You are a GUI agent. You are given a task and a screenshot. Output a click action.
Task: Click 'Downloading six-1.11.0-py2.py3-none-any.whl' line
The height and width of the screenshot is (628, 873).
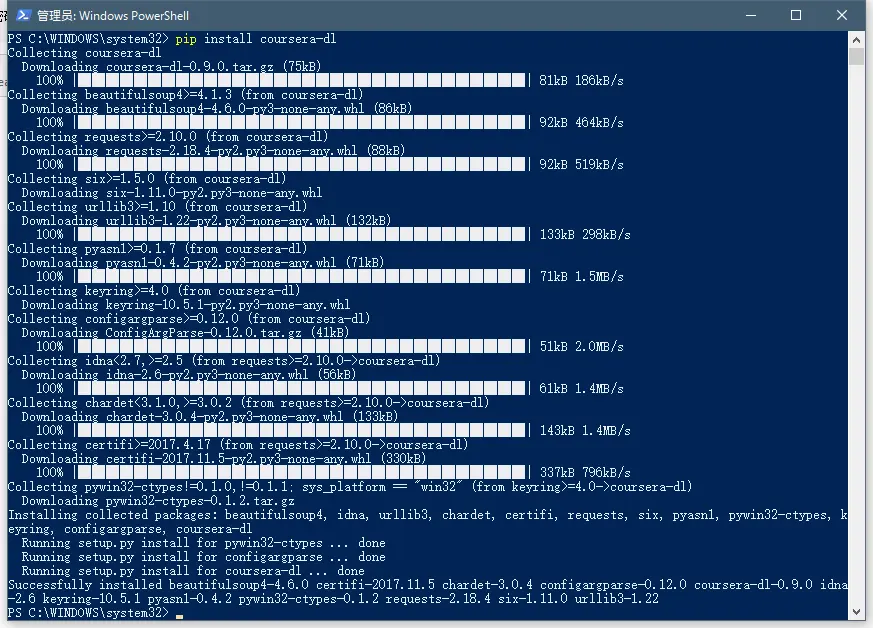pos(171,193)
